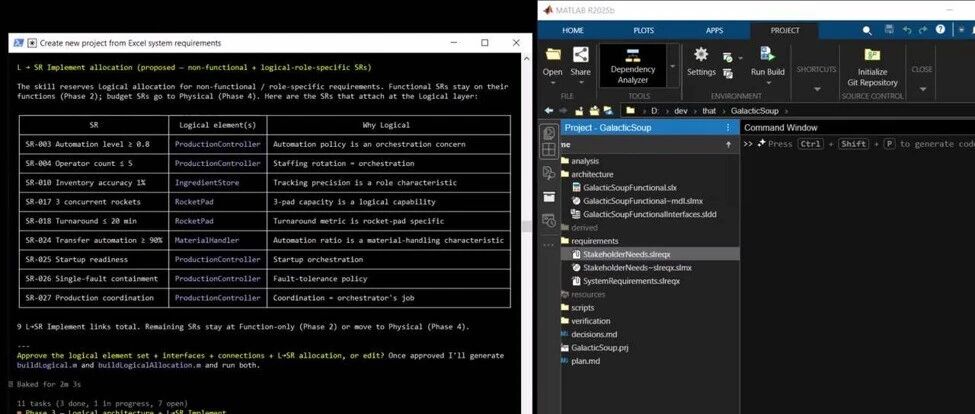Click the up one folder icon
The image size is (975, 414).
tap(579, 111)
